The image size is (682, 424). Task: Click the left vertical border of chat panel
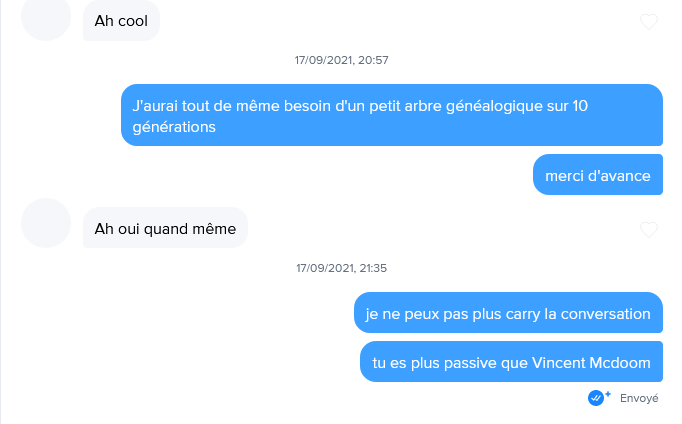click(x=1, y=212)
